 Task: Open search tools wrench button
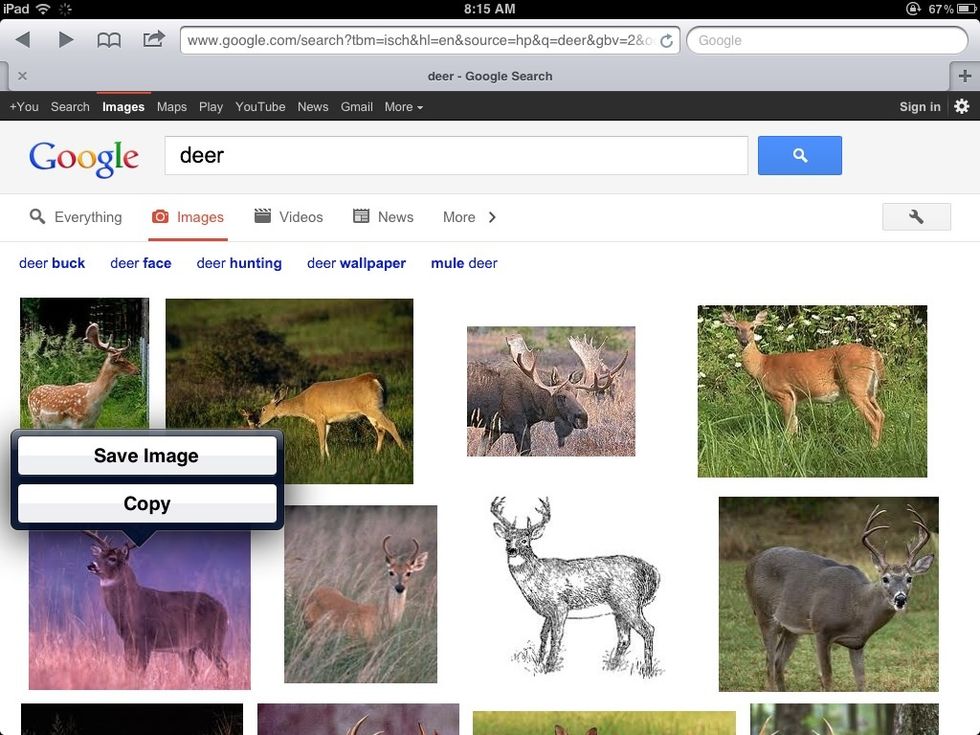(x=916, y=217)
